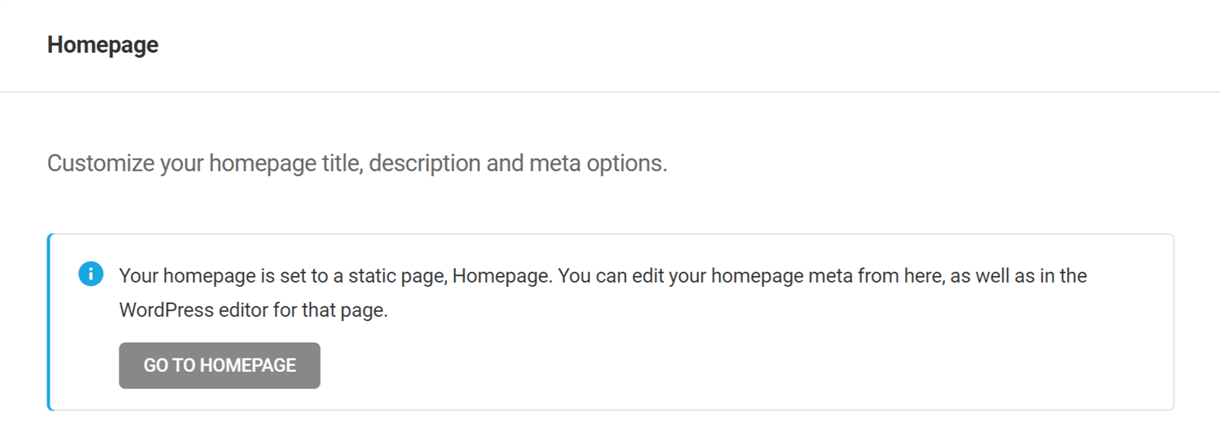
Task: Click empty notice area right of GO TO HOMEPAGE
Action: click(x=700, y=366)
